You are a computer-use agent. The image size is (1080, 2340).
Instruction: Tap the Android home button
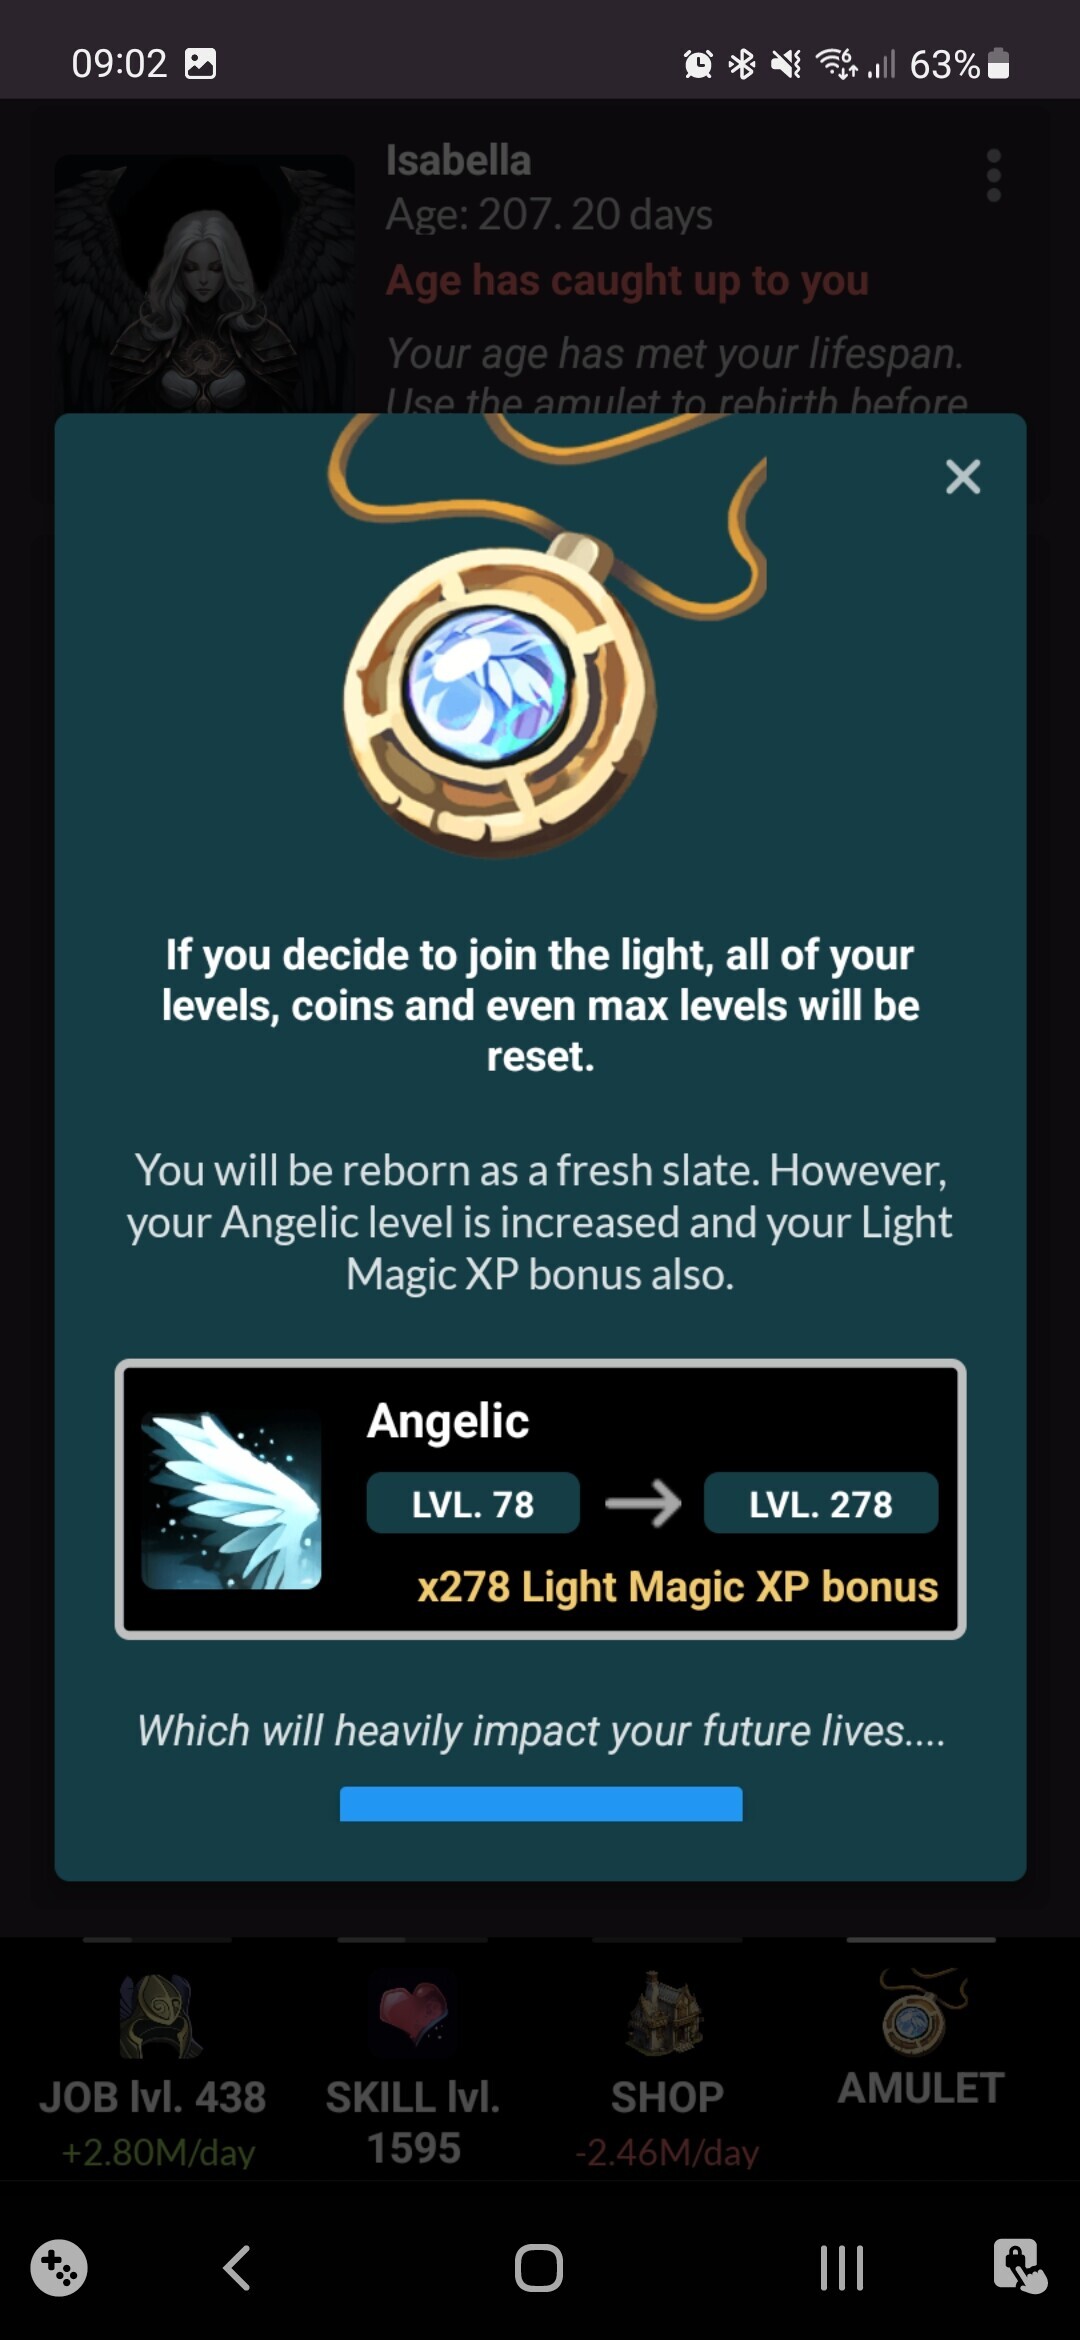pyautogui.click(x=539, y=2267)
